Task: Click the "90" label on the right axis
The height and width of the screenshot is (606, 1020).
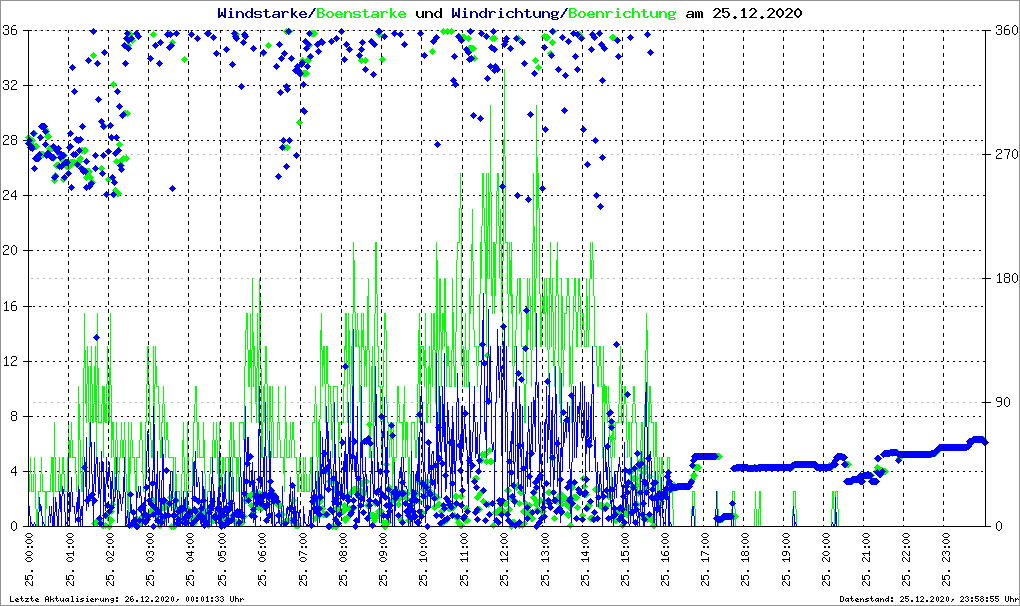Action: click(1001, 402)
